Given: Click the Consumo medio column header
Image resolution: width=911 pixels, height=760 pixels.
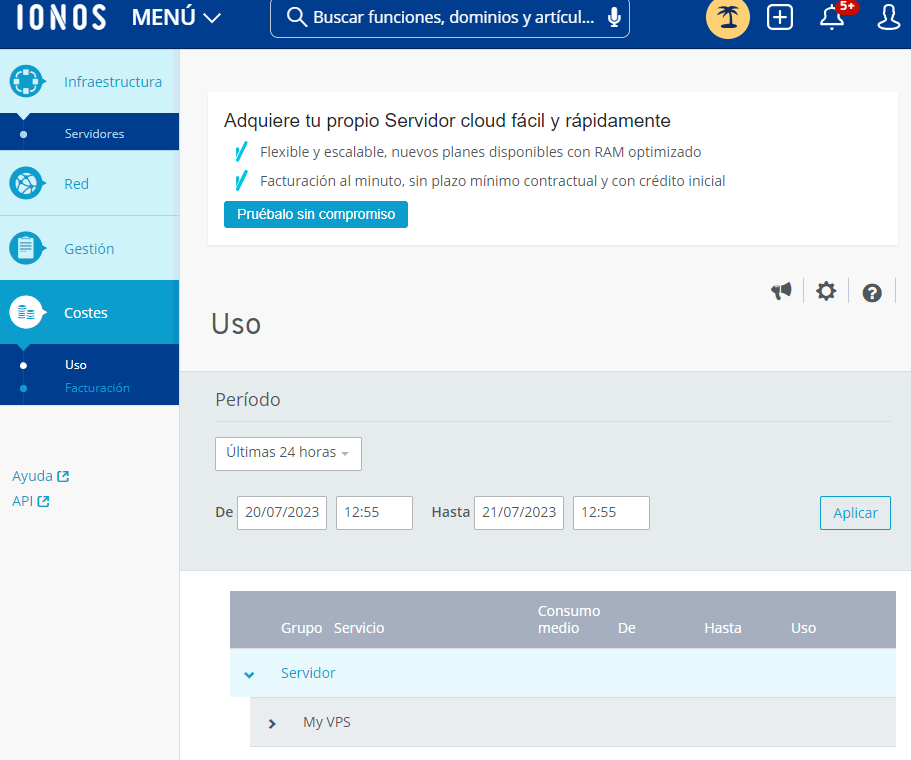Looking at the screenshot, I should click(569, 619).
